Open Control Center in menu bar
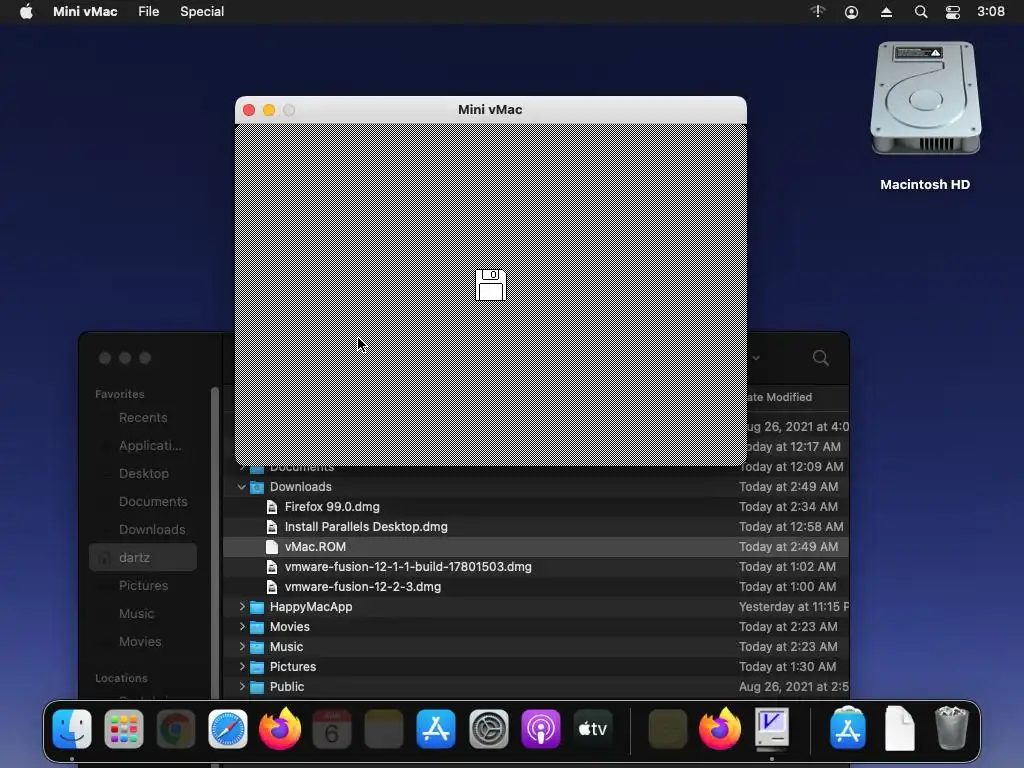The width and height of the screenshot is (1024, 768). coord(953,12)
